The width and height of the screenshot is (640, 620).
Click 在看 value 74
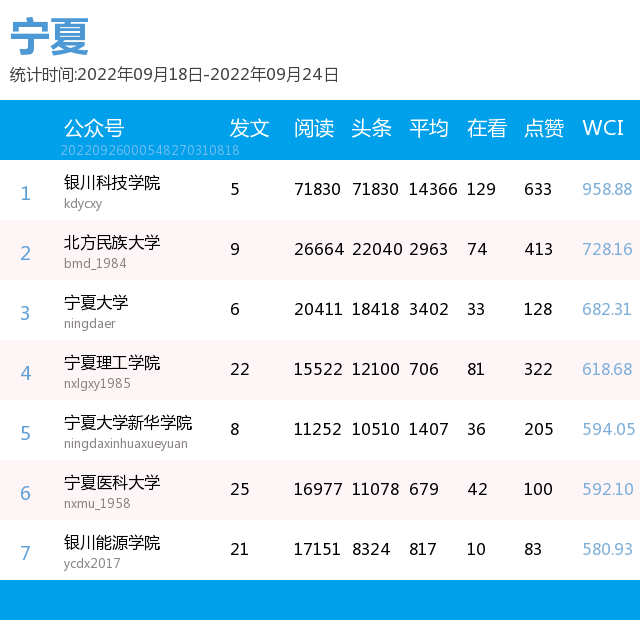click(x=477, y=249)
